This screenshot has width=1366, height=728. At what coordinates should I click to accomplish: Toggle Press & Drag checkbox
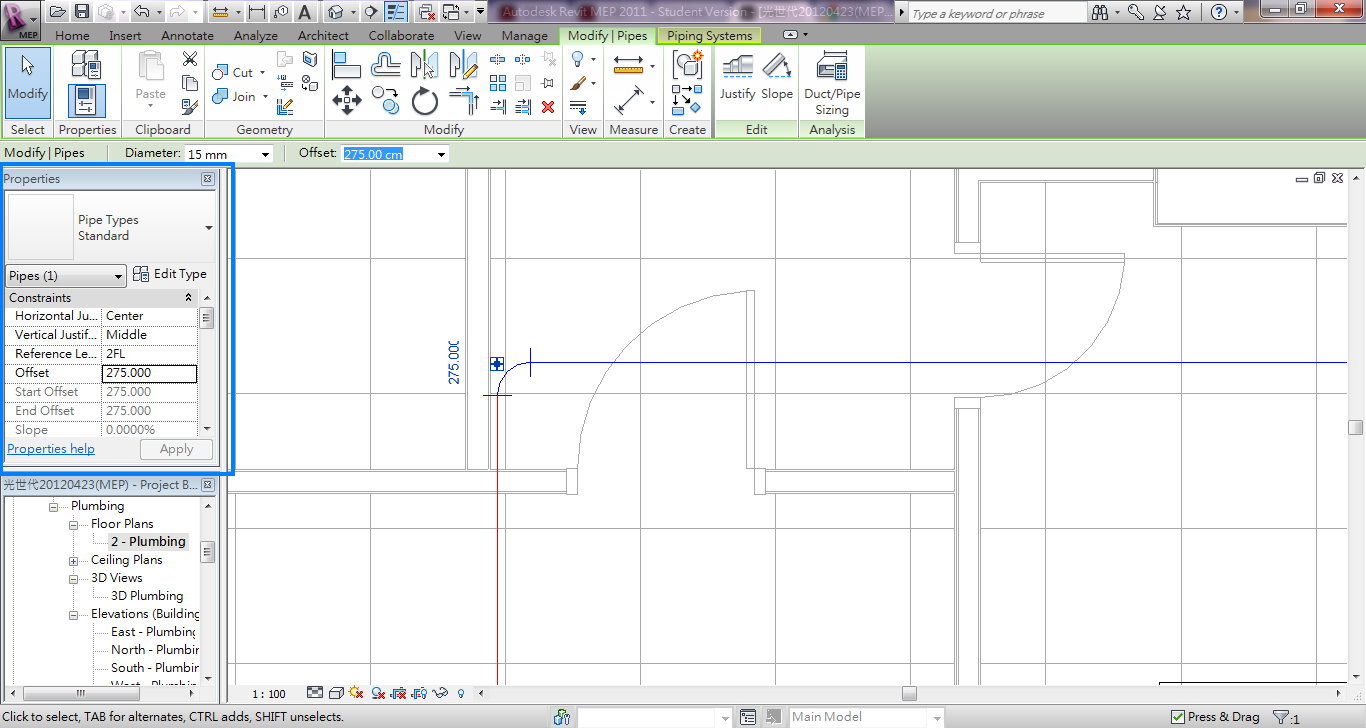(x=1178, y=717)
